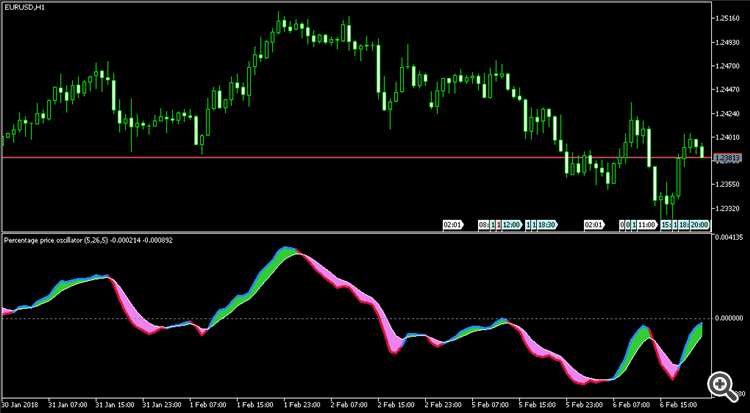Screen dimensions: 750x413
Task: Click the 31 Jan 07:00 time label
Action: pyautogui.click(x=67, y=404)
